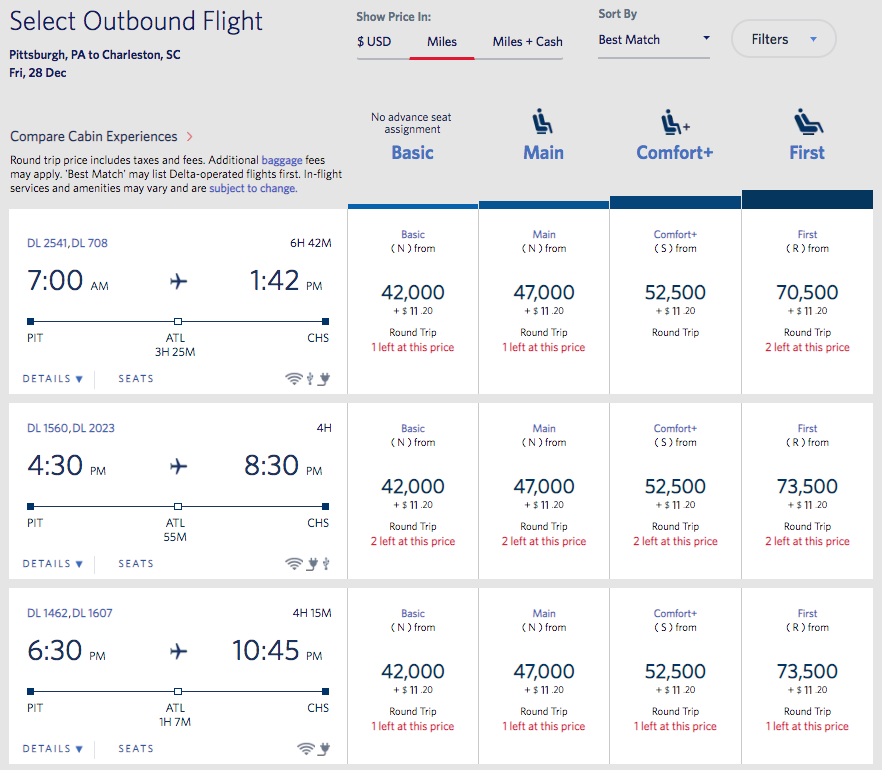Select the Miles + Cash price option

(527, 42)
